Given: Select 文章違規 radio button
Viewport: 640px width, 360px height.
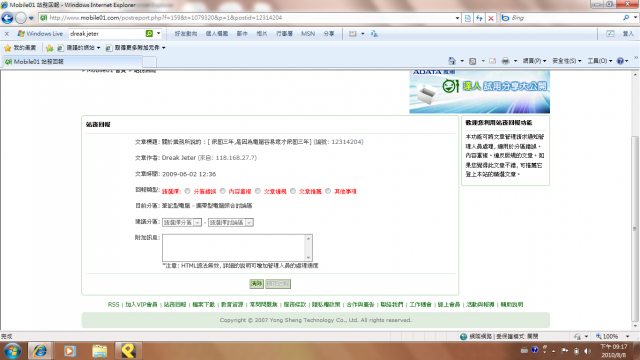Looking at the screenshot, I should (x=258, y=191).
